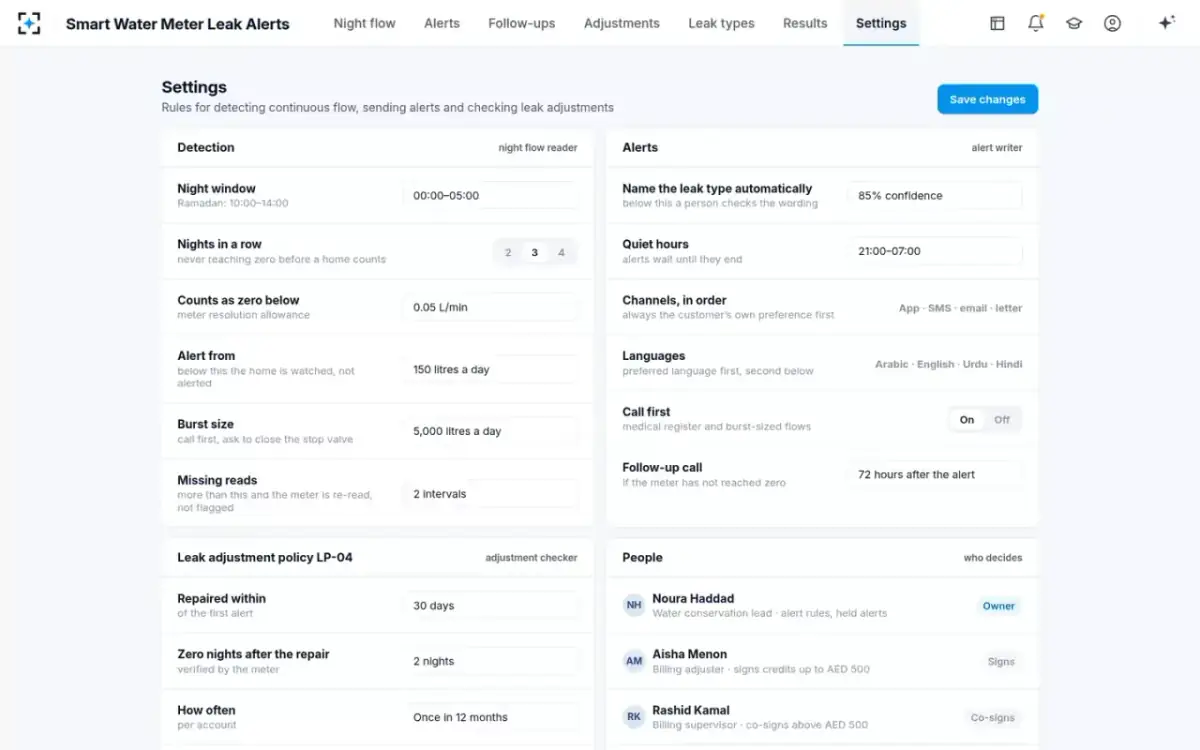
Task: Edit the Missing reads 2 intervals field
Action: point(491,494)
